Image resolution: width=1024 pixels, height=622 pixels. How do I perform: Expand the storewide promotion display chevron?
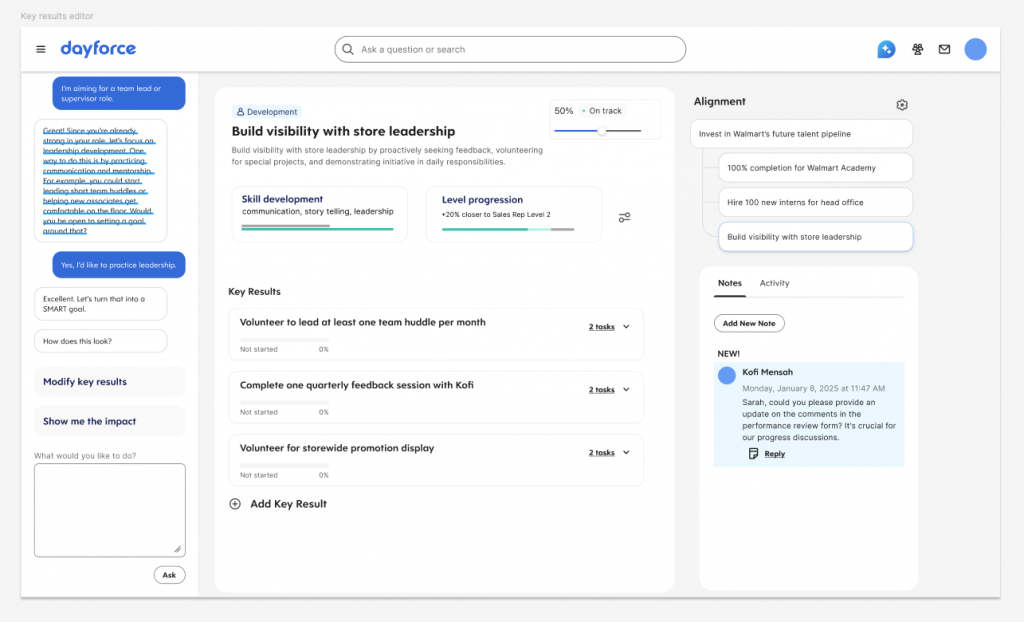(626, 452)
